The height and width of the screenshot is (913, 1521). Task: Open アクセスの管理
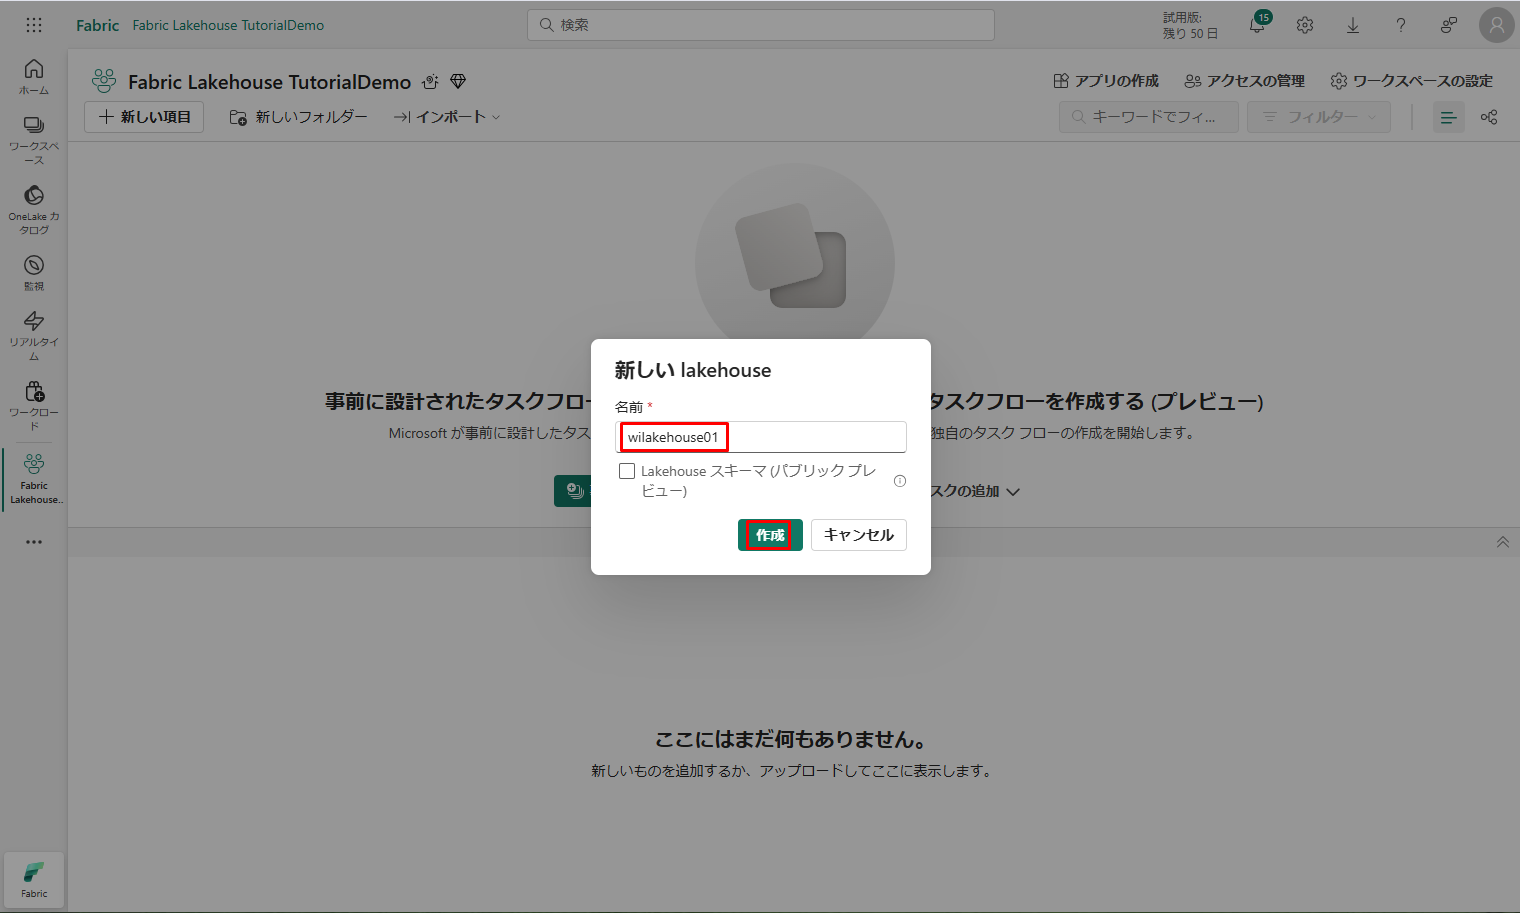point(1245,81)
